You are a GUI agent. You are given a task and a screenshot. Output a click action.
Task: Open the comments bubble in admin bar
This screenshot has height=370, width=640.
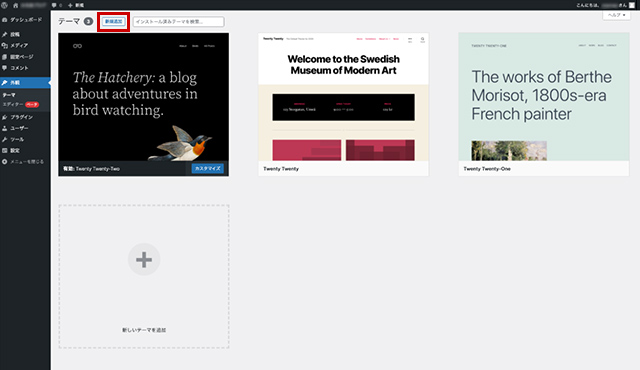coord(54,5)
